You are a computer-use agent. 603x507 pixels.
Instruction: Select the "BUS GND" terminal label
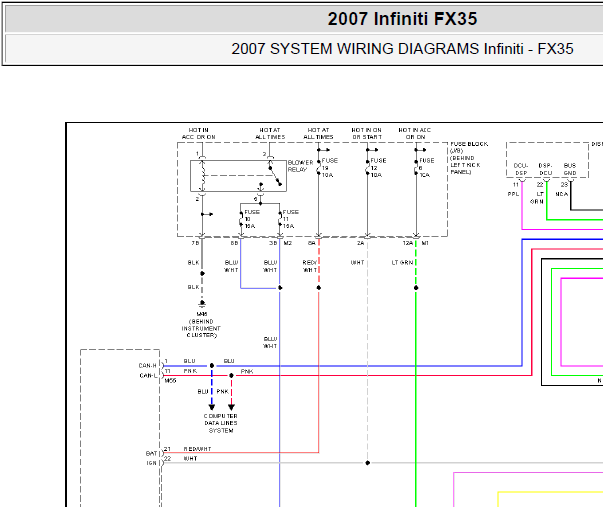click(570, 169)
